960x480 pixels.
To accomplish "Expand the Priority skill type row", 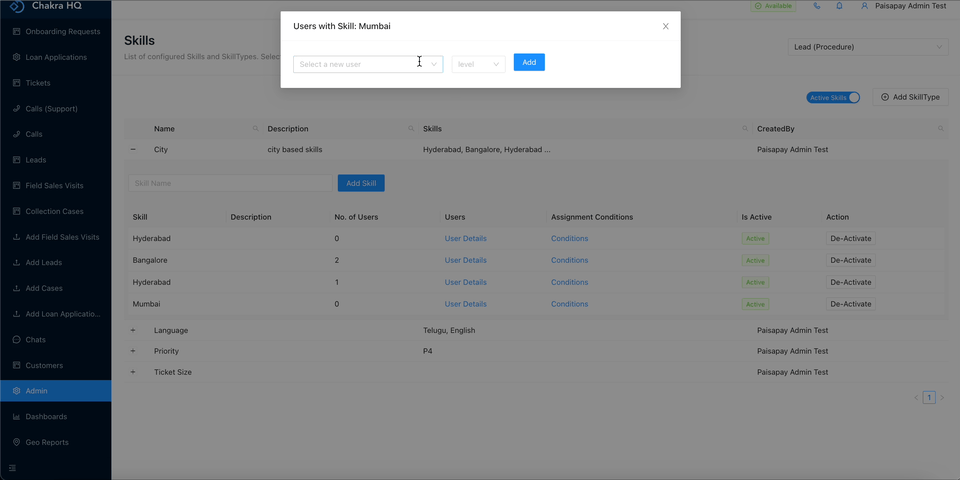I will point(133,351).
